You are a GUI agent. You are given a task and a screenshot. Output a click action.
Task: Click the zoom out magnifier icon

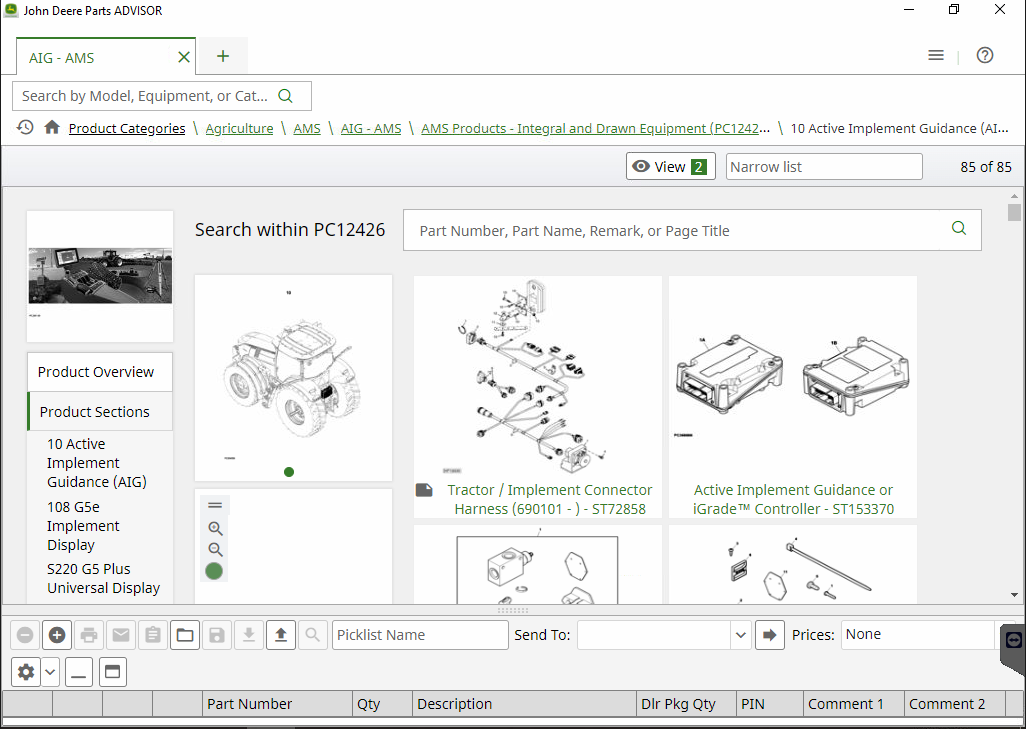coord(215,550)
